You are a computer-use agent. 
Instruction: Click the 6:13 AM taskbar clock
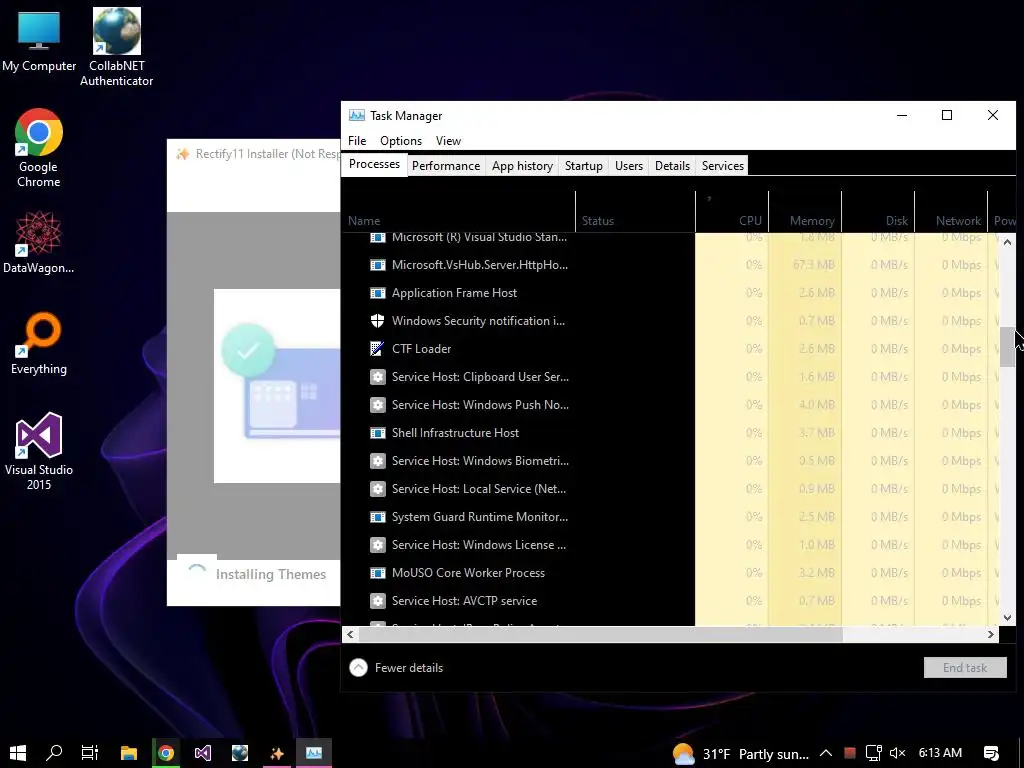(x=940, y=753)
